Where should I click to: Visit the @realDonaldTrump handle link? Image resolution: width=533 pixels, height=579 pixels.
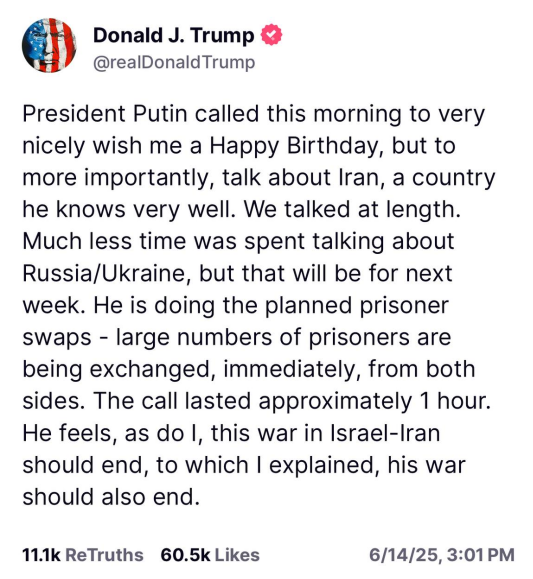174,62
